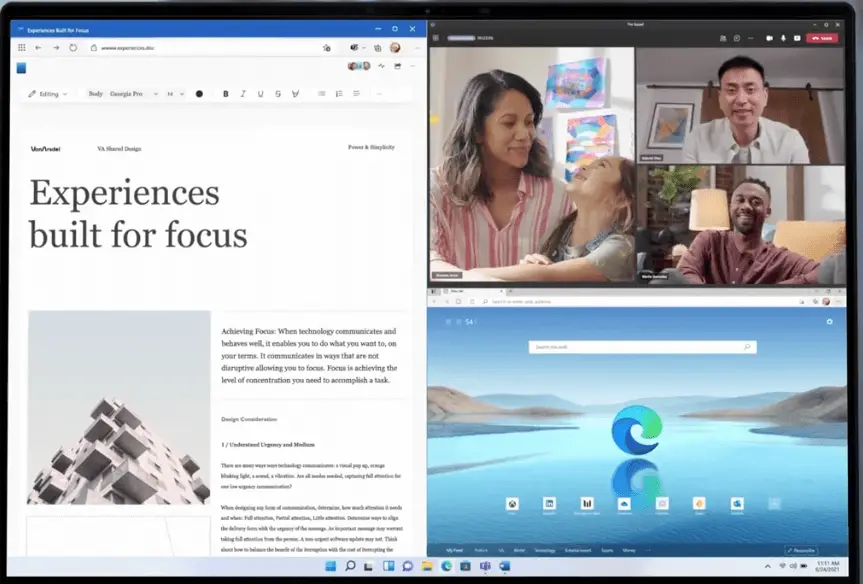The image size is (863, 584).
Task: Open Microsoft Teams from the taskbar
Action: (x=485, y=566)
